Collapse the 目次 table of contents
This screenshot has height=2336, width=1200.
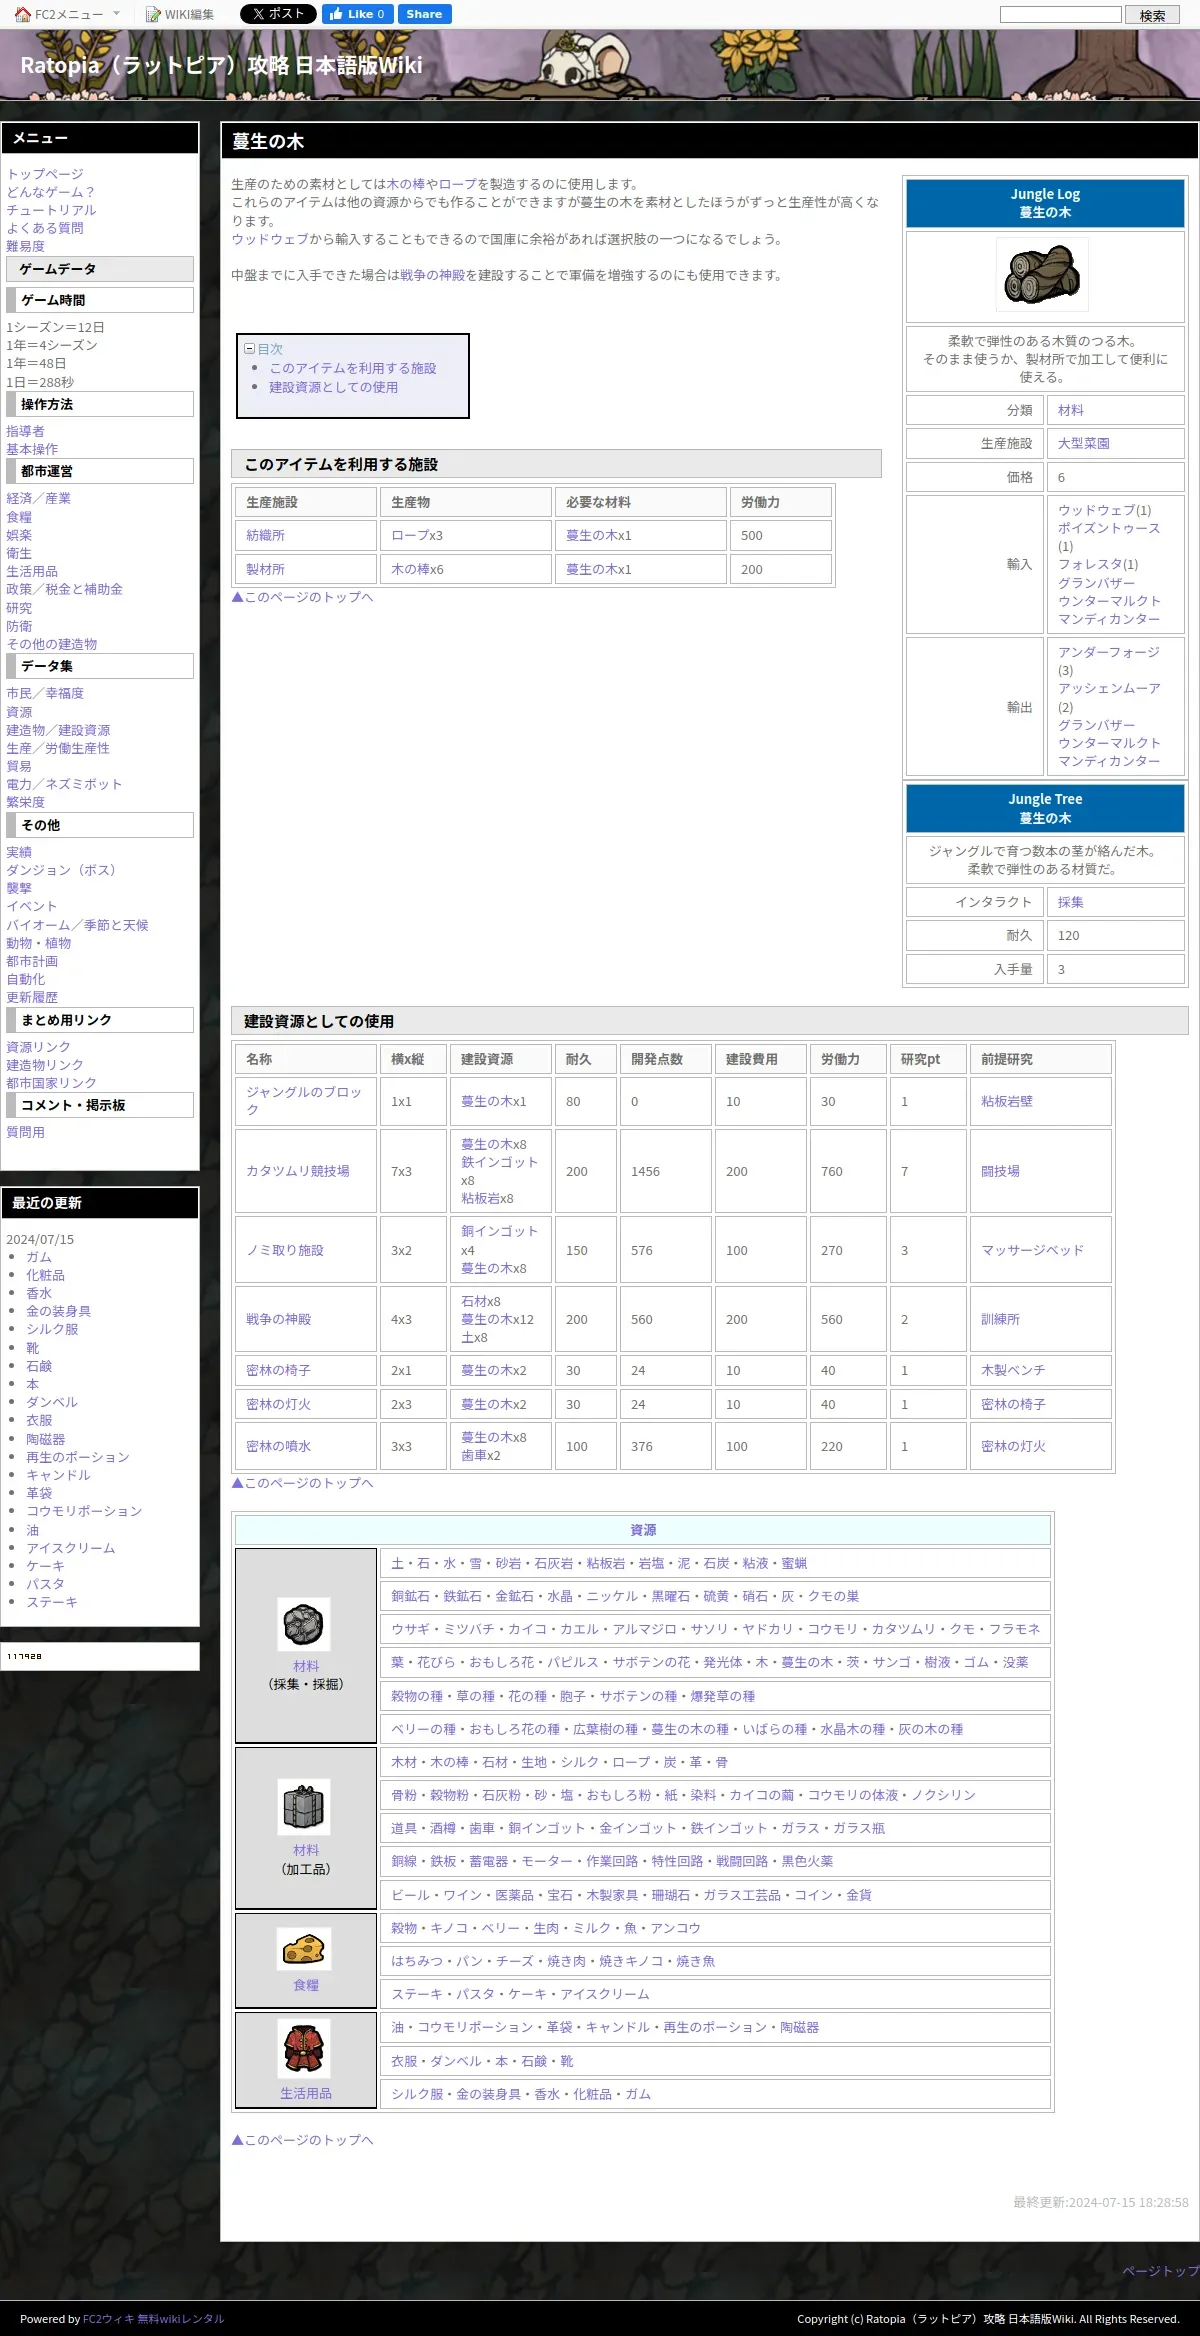(249, 349)
